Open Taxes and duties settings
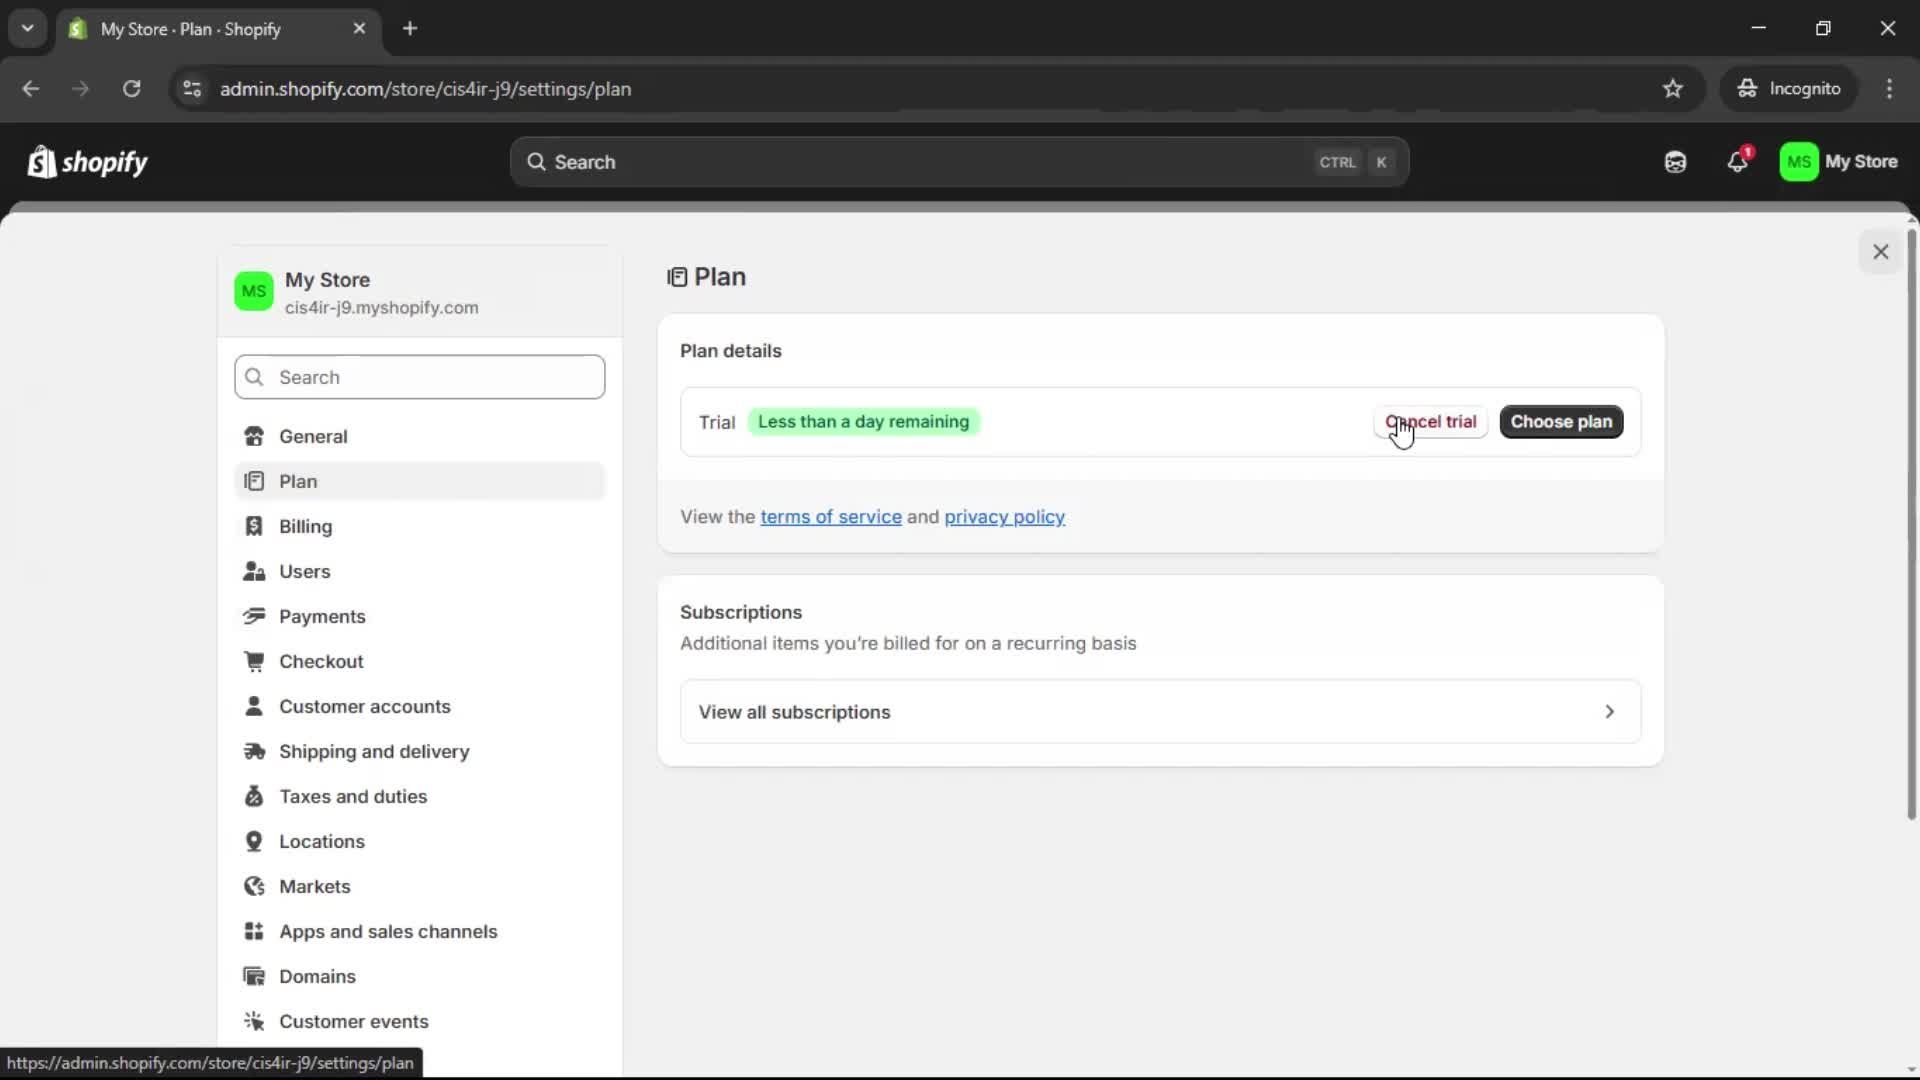The height and width of the screenshot is (1080, 1920). coord(420,797)
